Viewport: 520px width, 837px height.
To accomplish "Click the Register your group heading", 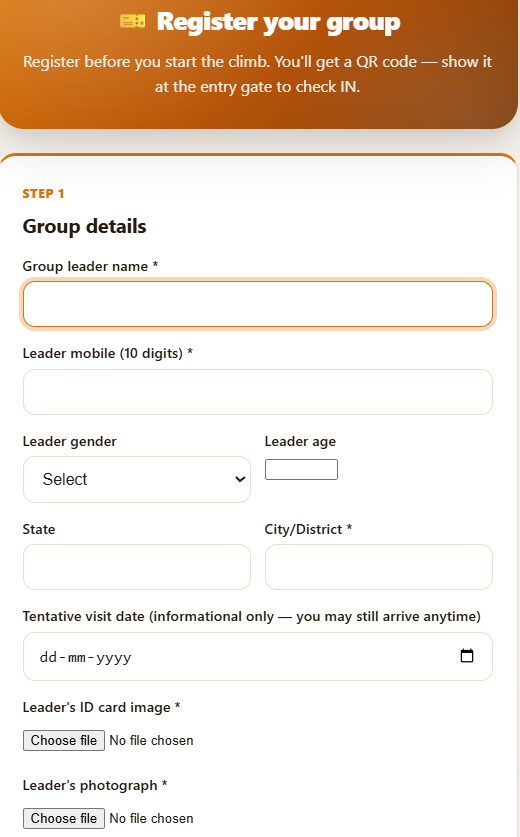I will click(278, 22).
